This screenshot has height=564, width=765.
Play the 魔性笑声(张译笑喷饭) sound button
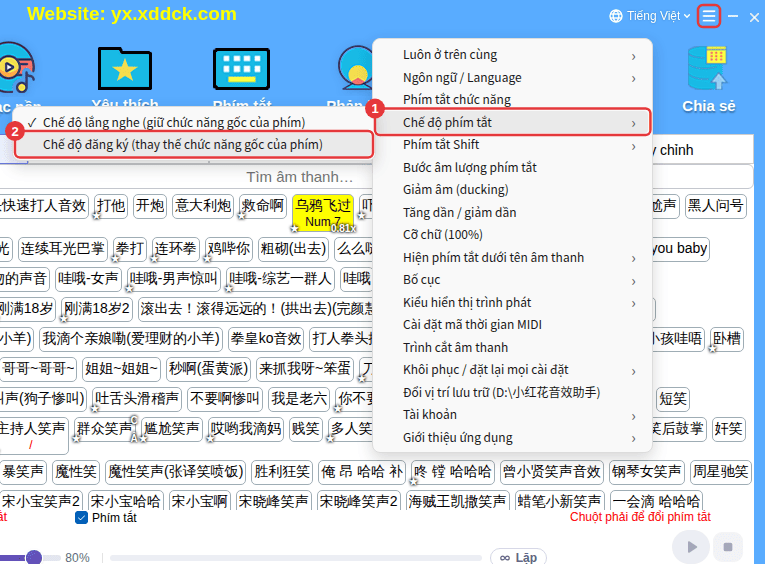tap(176, 472)
